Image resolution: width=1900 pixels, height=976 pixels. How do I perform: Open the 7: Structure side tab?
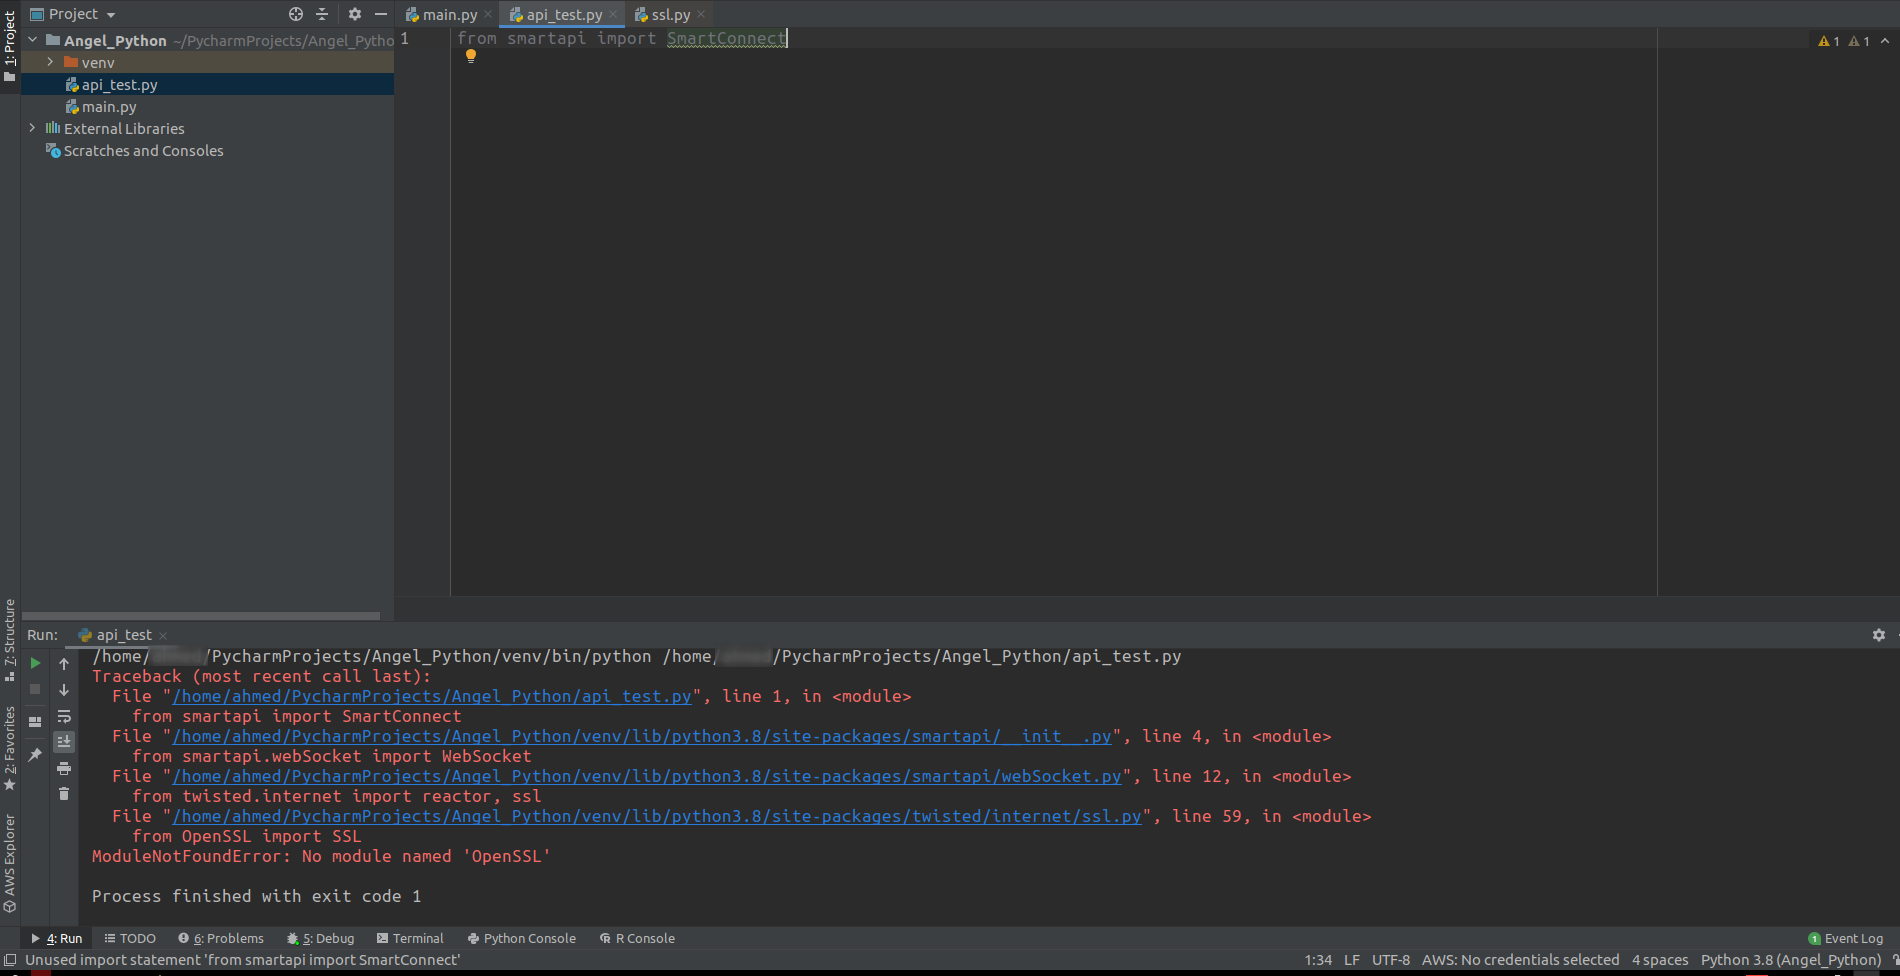point(10,640)
